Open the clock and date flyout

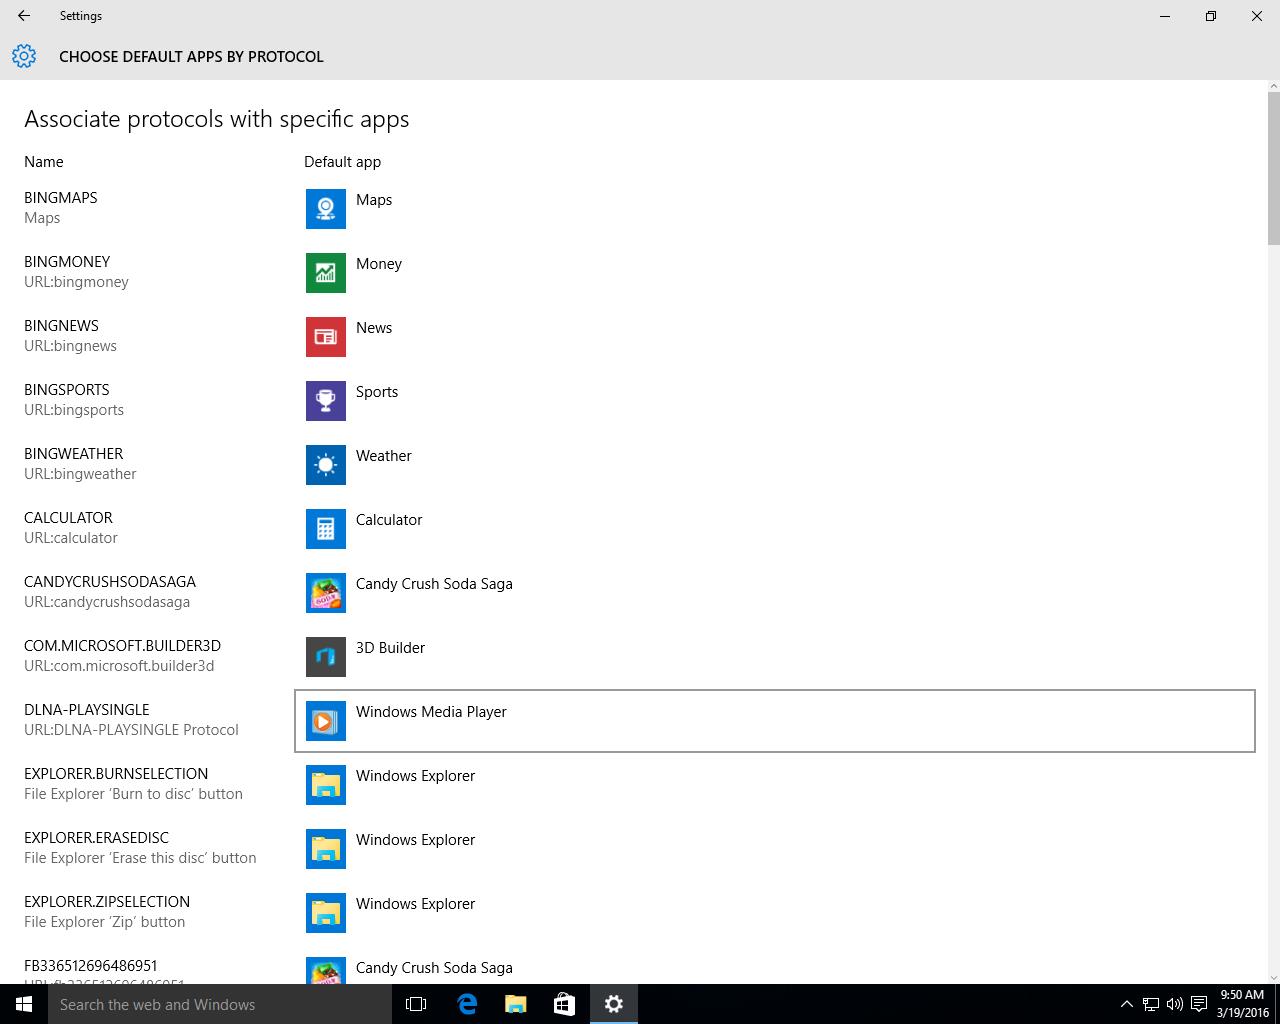(1243, 1004)
